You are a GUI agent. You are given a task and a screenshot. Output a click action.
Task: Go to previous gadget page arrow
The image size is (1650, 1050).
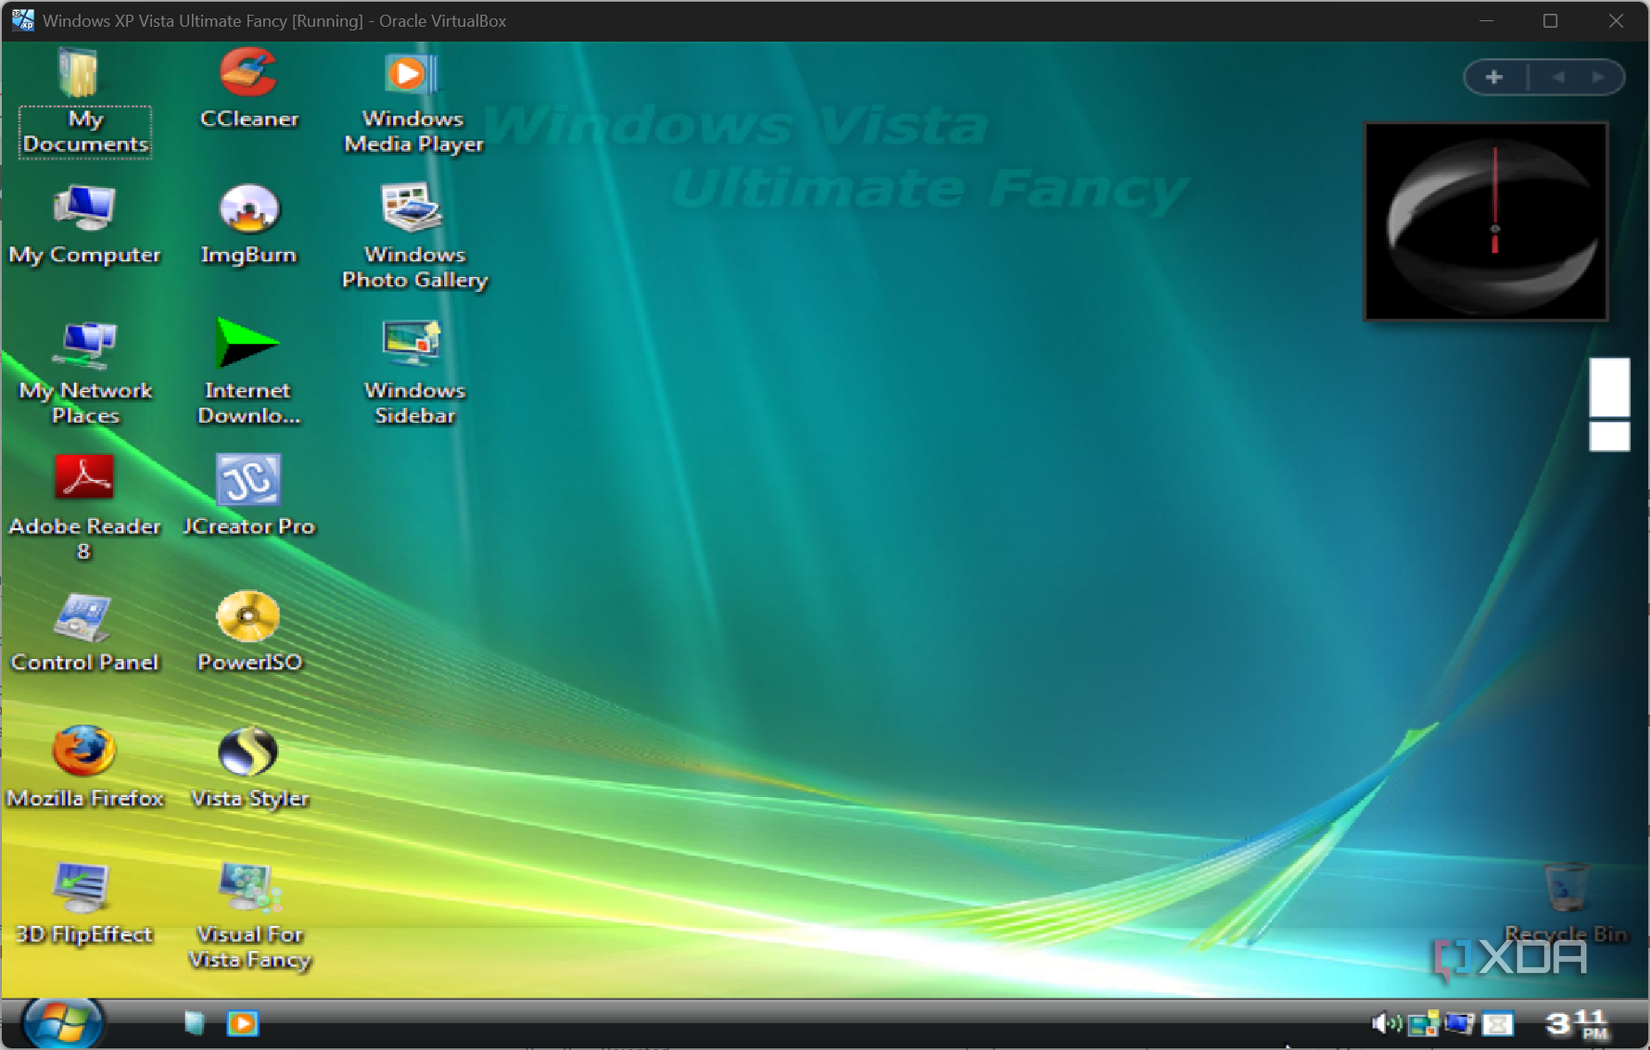(x=1557, y=76)
